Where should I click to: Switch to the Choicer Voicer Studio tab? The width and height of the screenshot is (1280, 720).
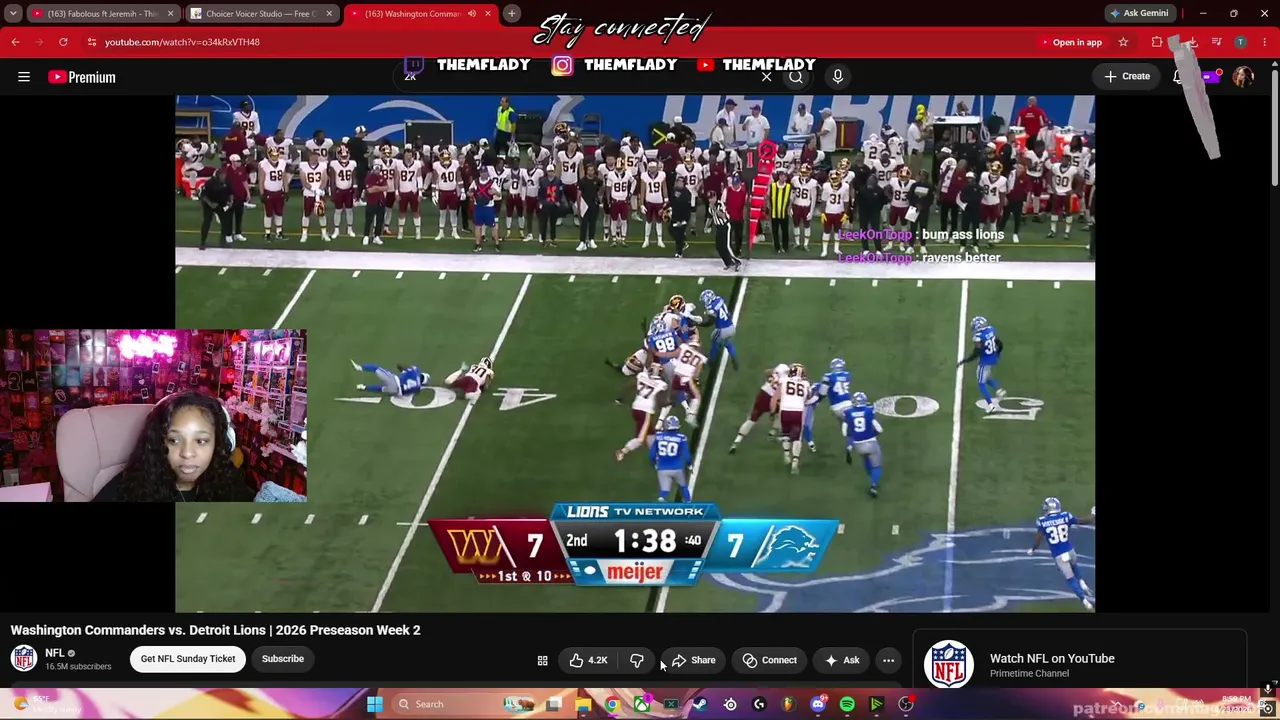pyautogui.click(x=262, y=14)
